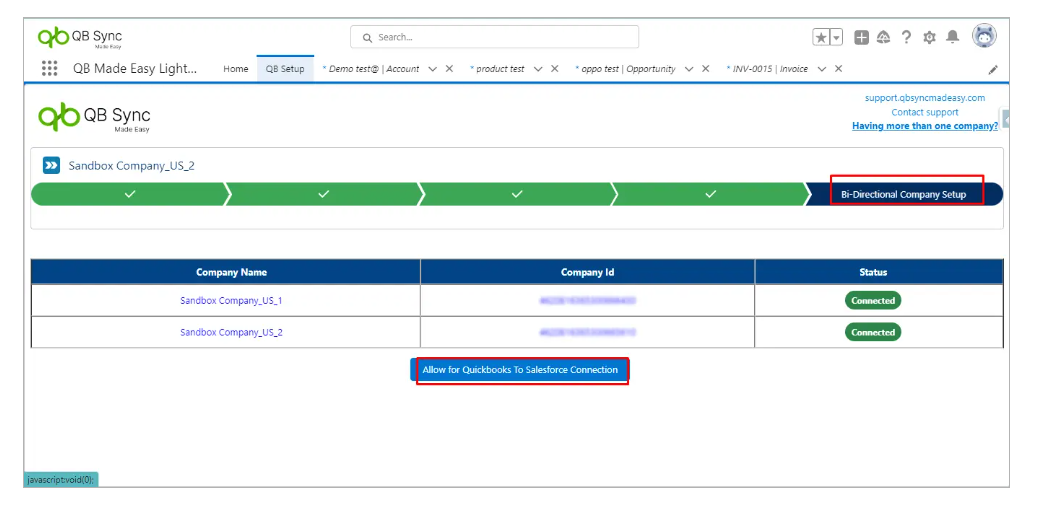Open the Trailhead guidance icon
This screenshot has height=514, width=1041.
click(x=883, y=37)
